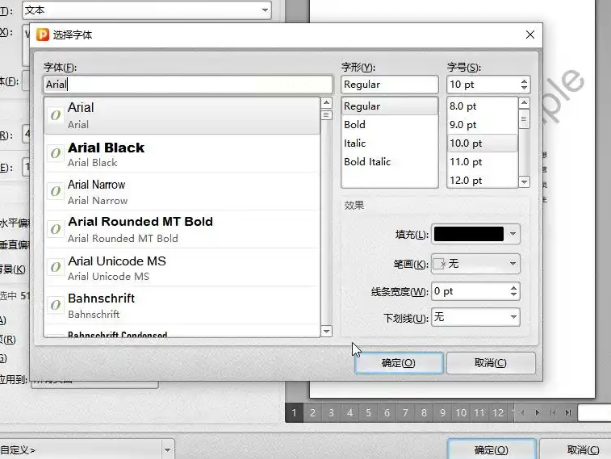Expand the stroke (笔画) dropdown
Image resolution: width=611 pixels, height=459 pixels.
[x=513, y=263]
